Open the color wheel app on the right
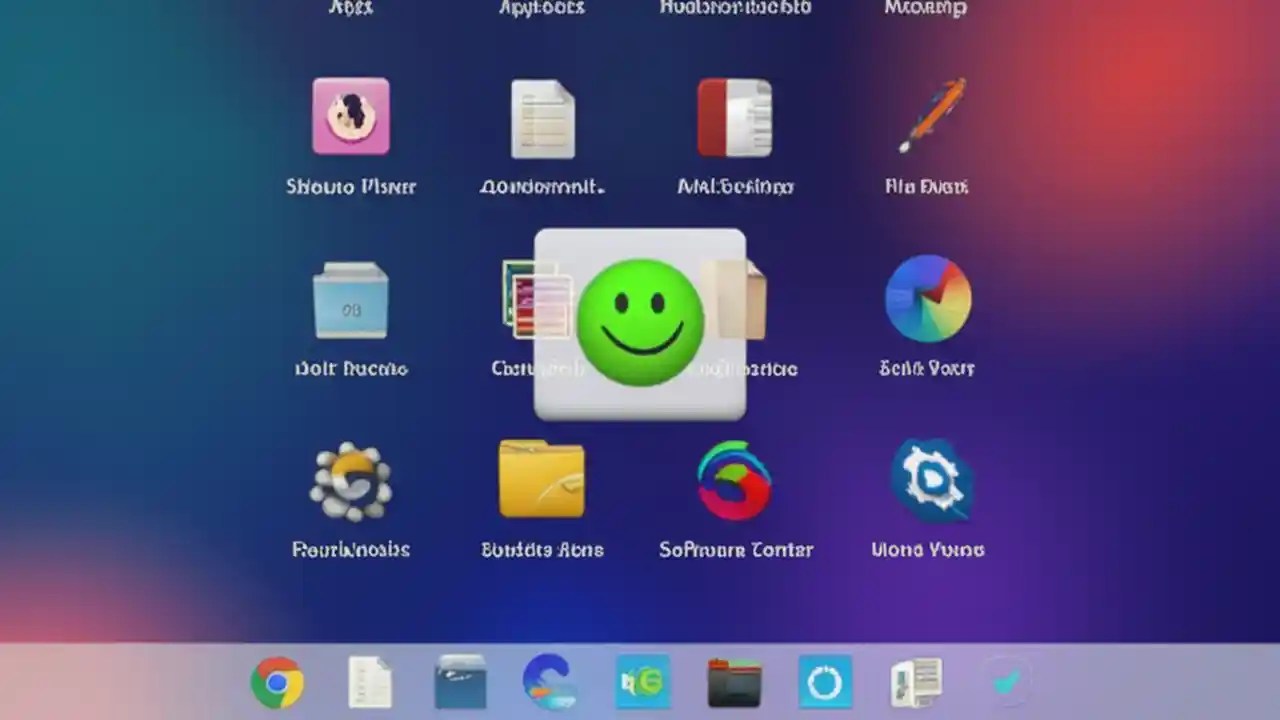 coord(928,298)
